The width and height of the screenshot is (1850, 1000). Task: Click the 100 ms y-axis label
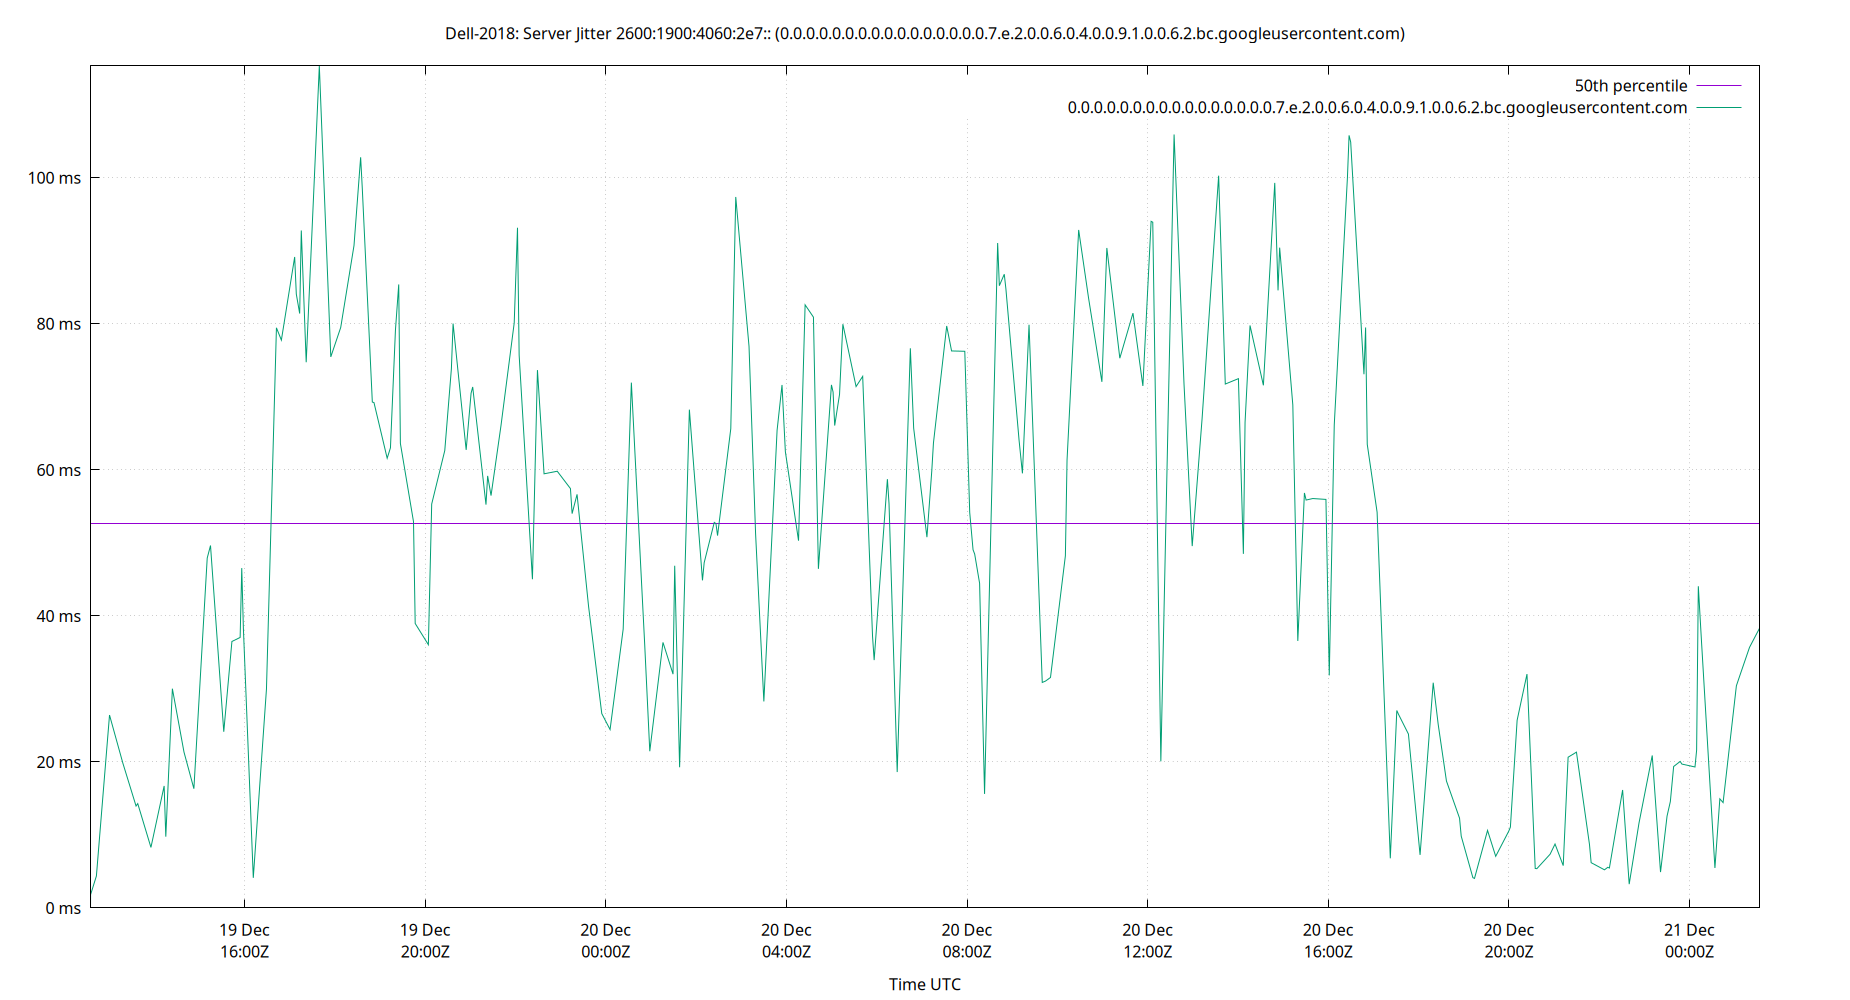click(55, 177)
